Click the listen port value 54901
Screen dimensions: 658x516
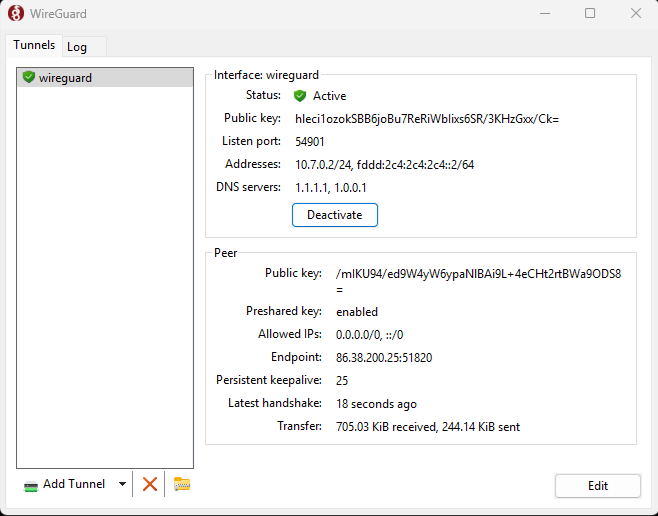coord(310,142)
